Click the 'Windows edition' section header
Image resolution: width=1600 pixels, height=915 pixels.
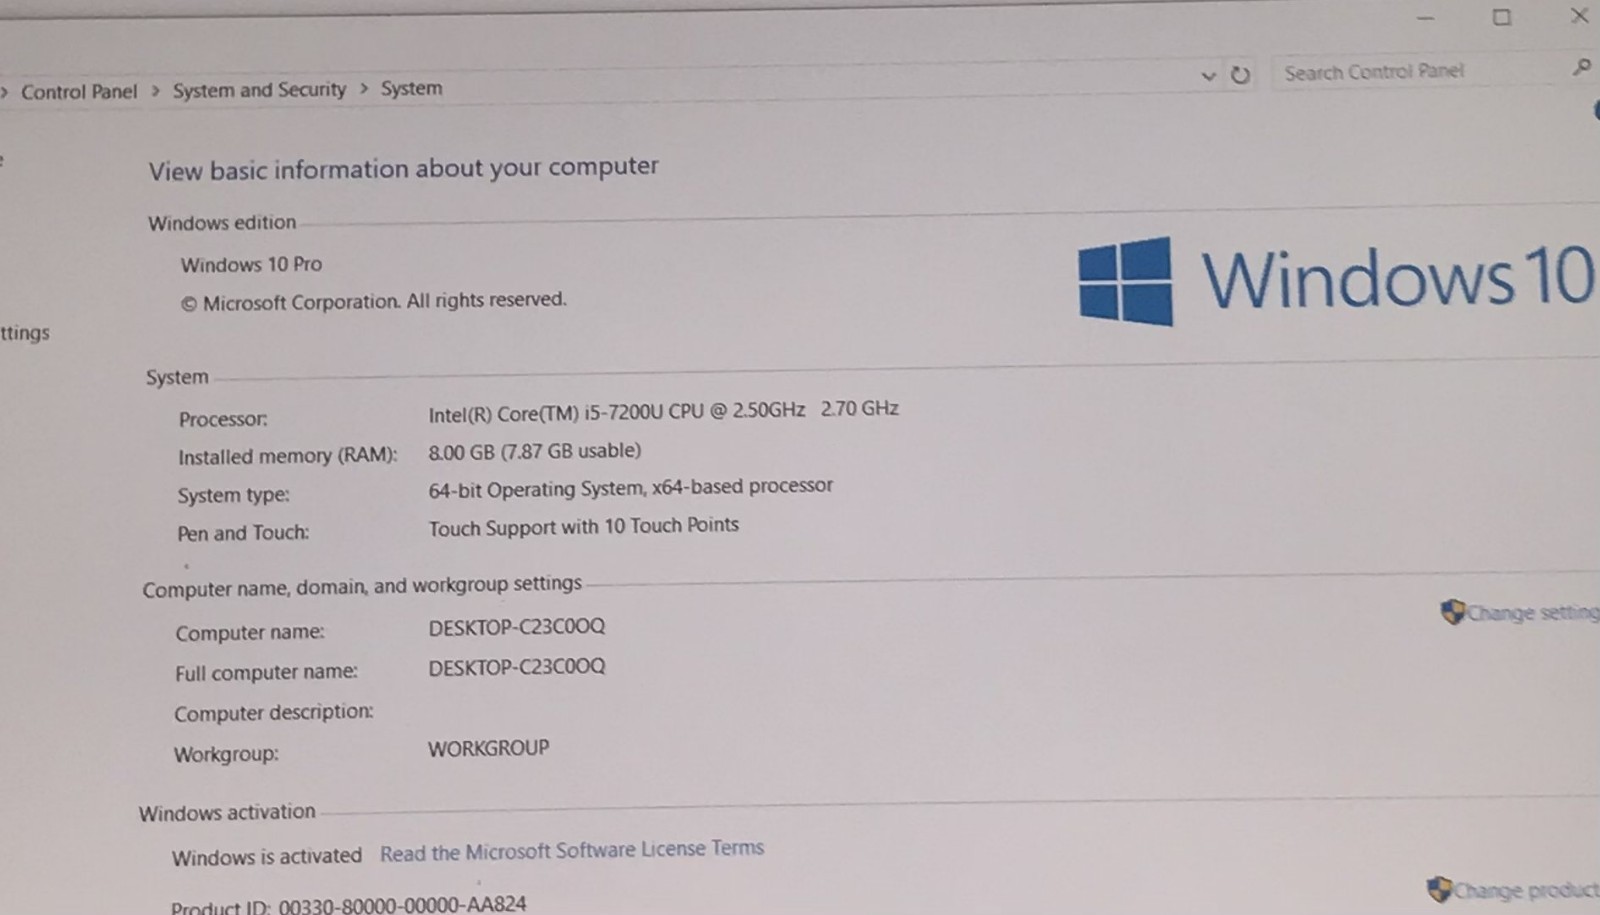222,223
